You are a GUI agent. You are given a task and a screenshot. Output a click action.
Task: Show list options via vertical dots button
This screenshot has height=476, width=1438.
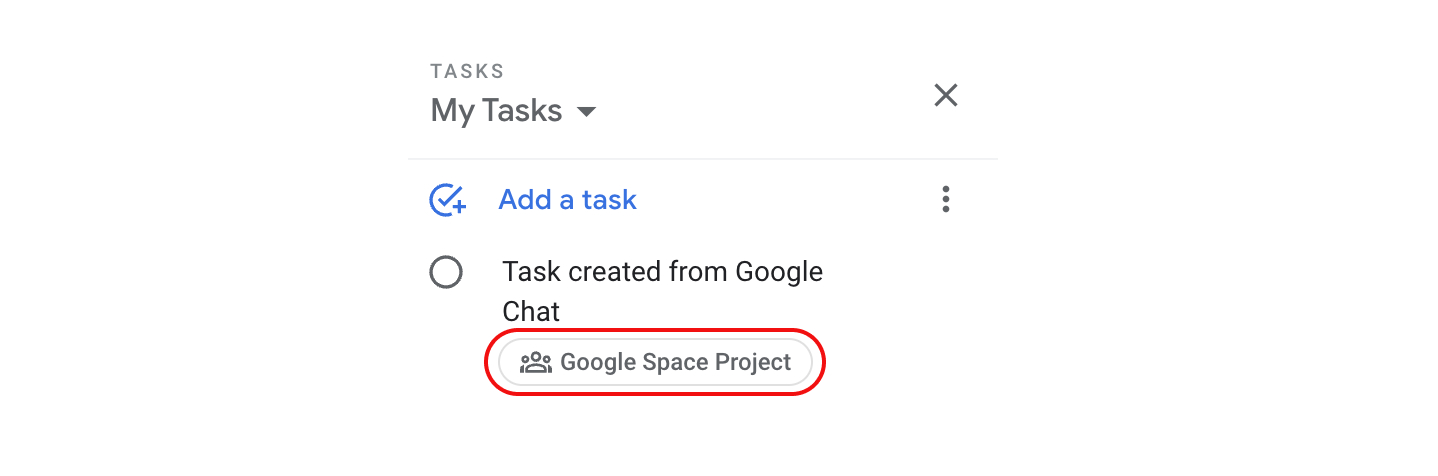coord(945,199)
